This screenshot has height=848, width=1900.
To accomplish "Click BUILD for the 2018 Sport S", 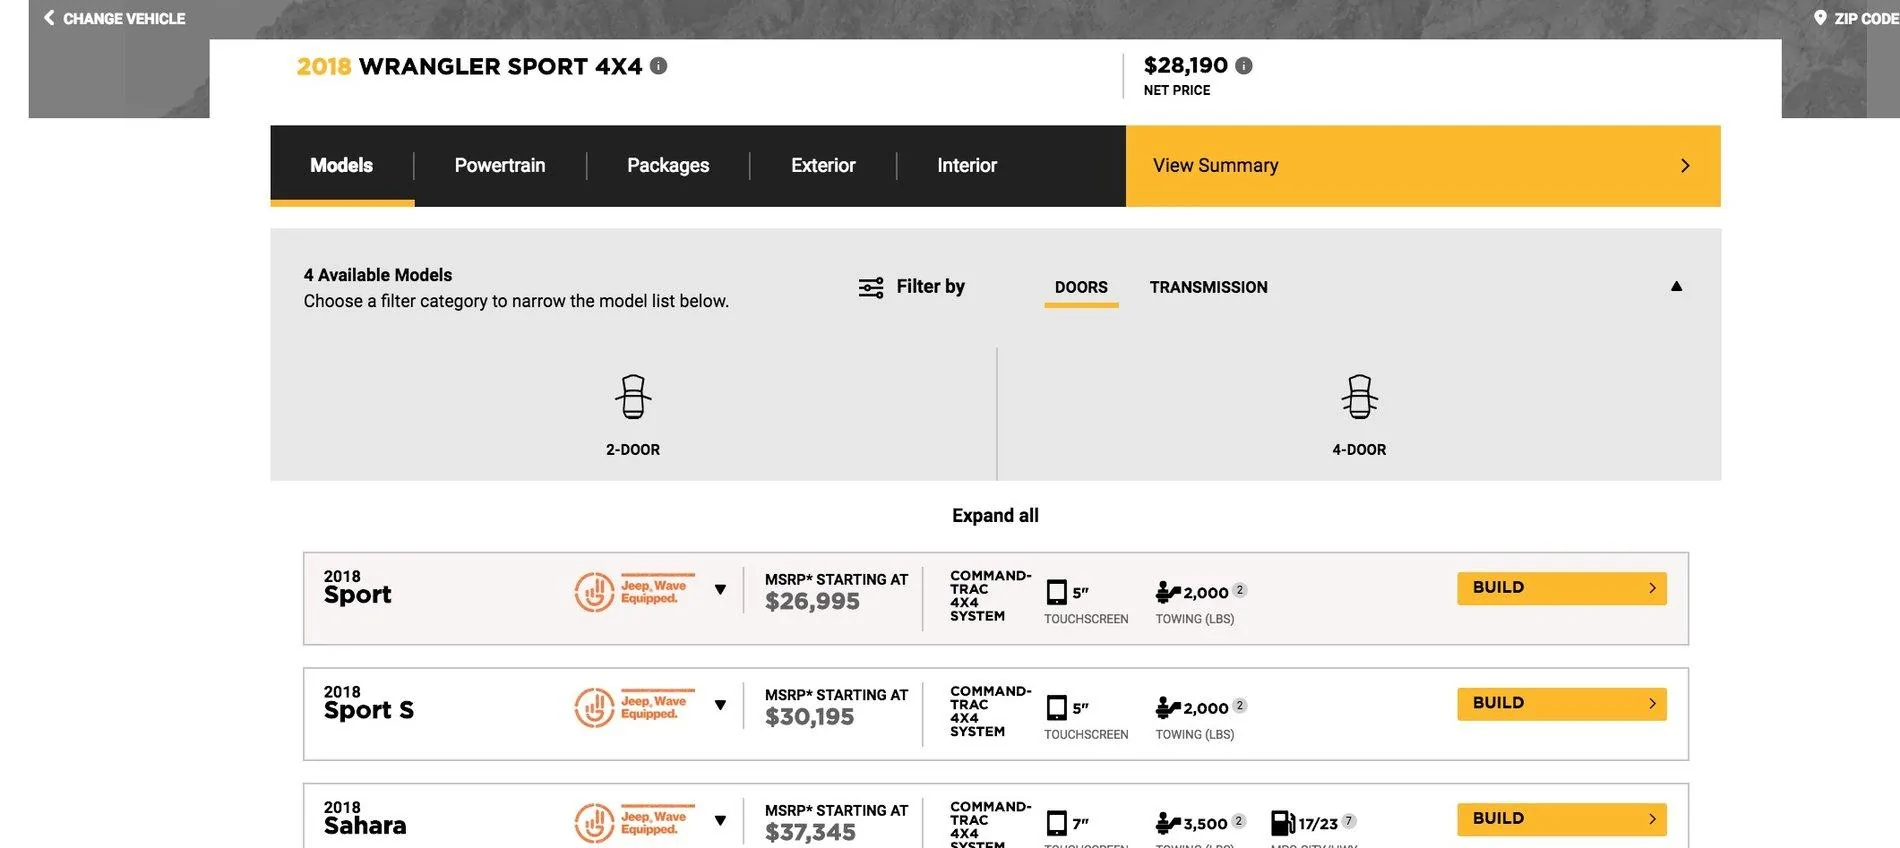I will pos(1562,703).
